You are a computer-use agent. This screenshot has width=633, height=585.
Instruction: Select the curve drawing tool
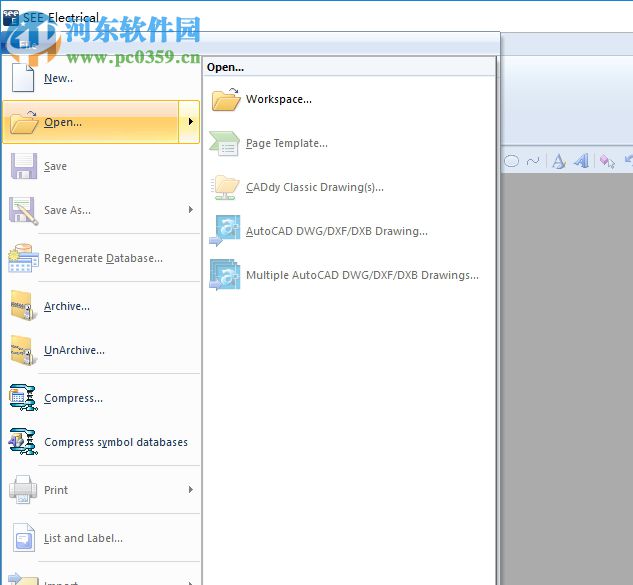533,161
